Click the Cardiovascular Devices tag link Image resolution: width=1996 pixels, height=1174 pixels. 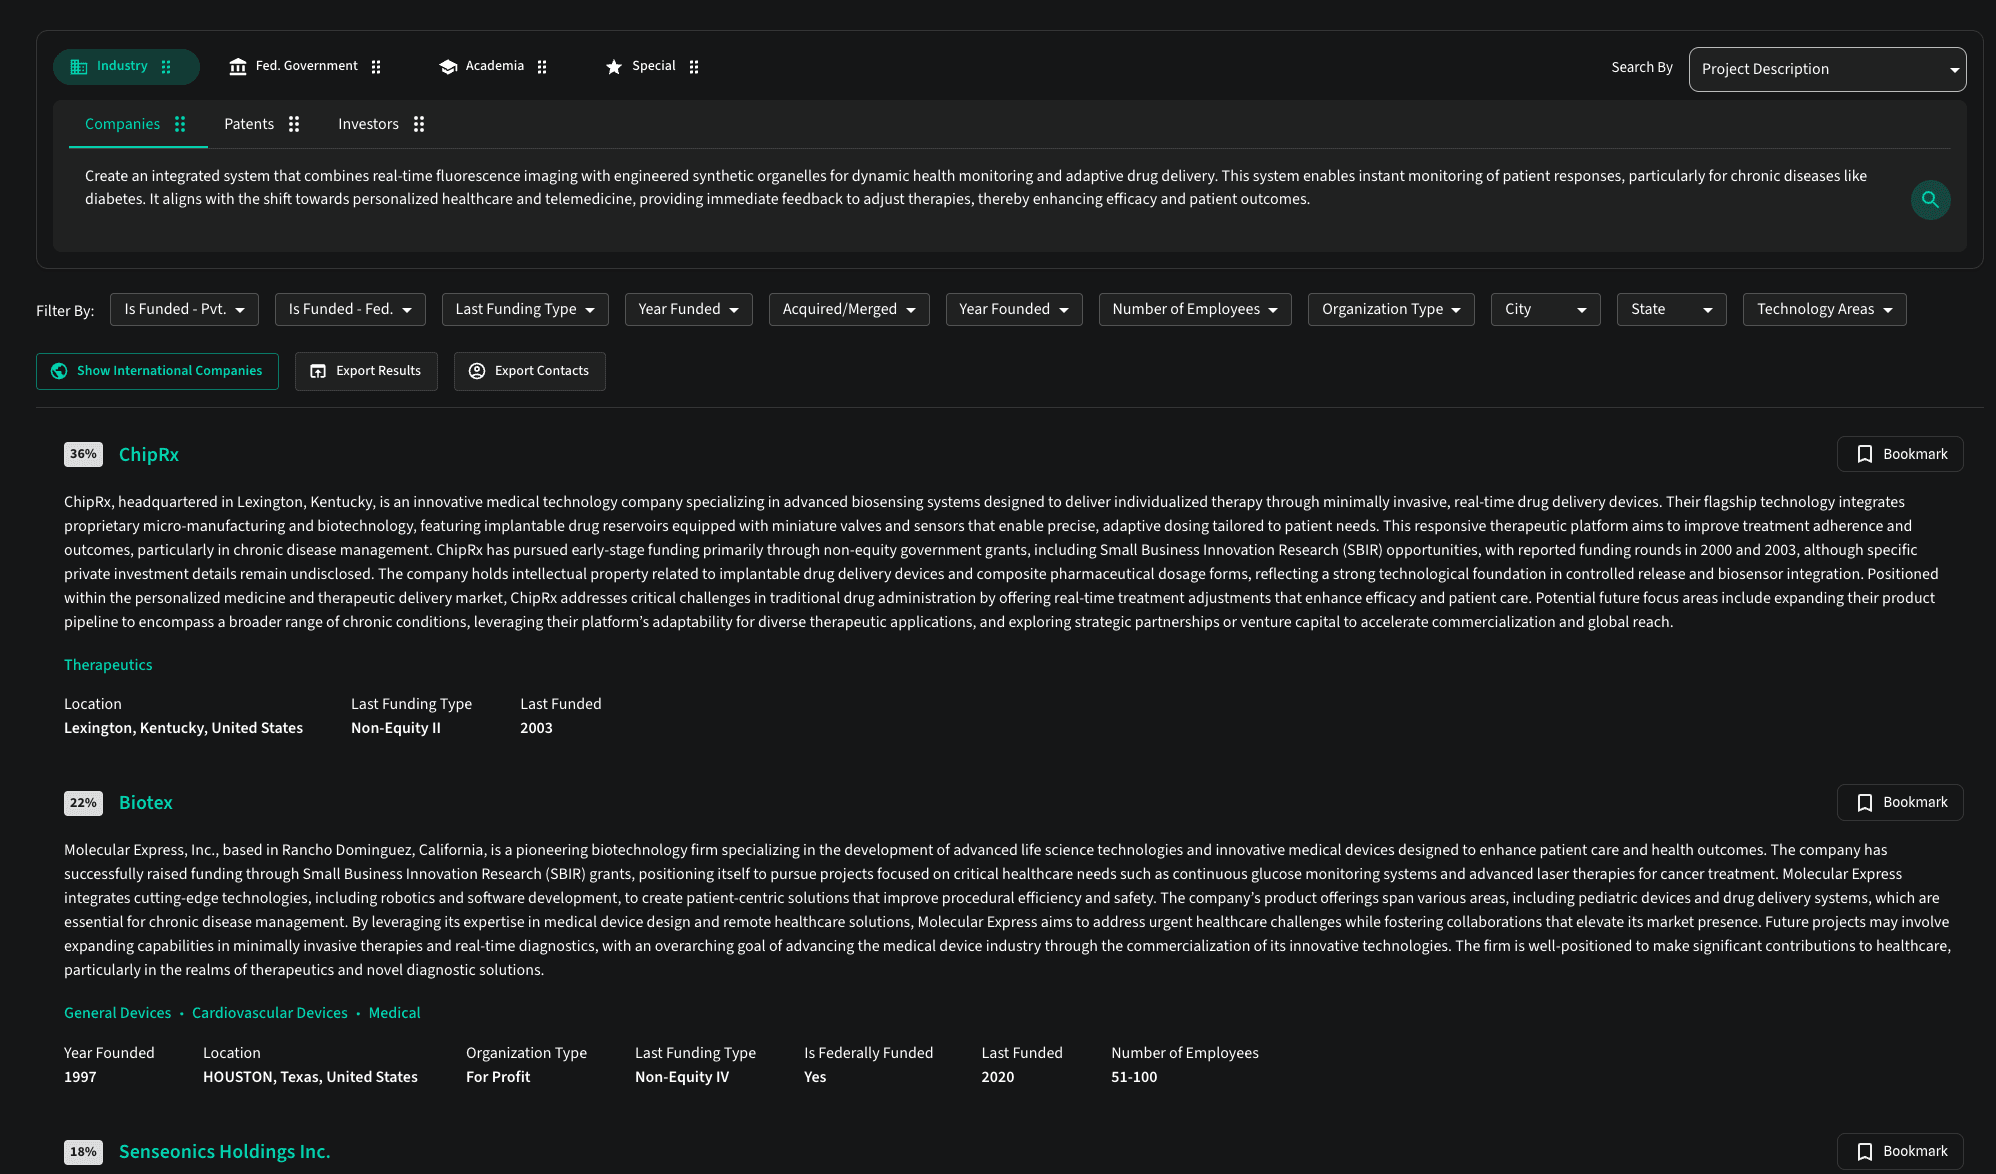pyautogui.click(x=270, y=1013)
